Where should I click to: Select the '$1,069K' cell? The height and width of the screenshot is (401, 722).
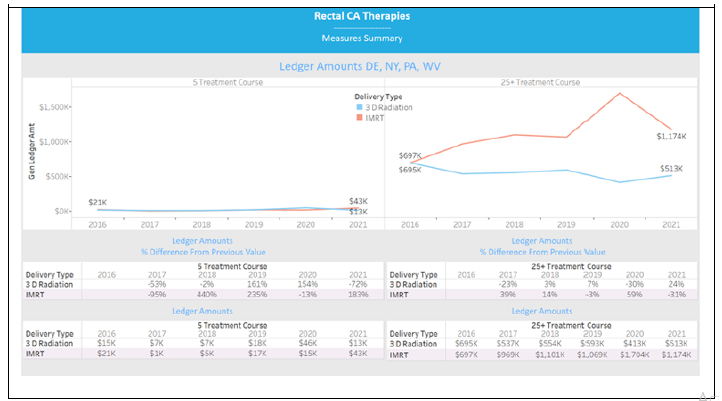pyautogui.click(x=592, y=355)
